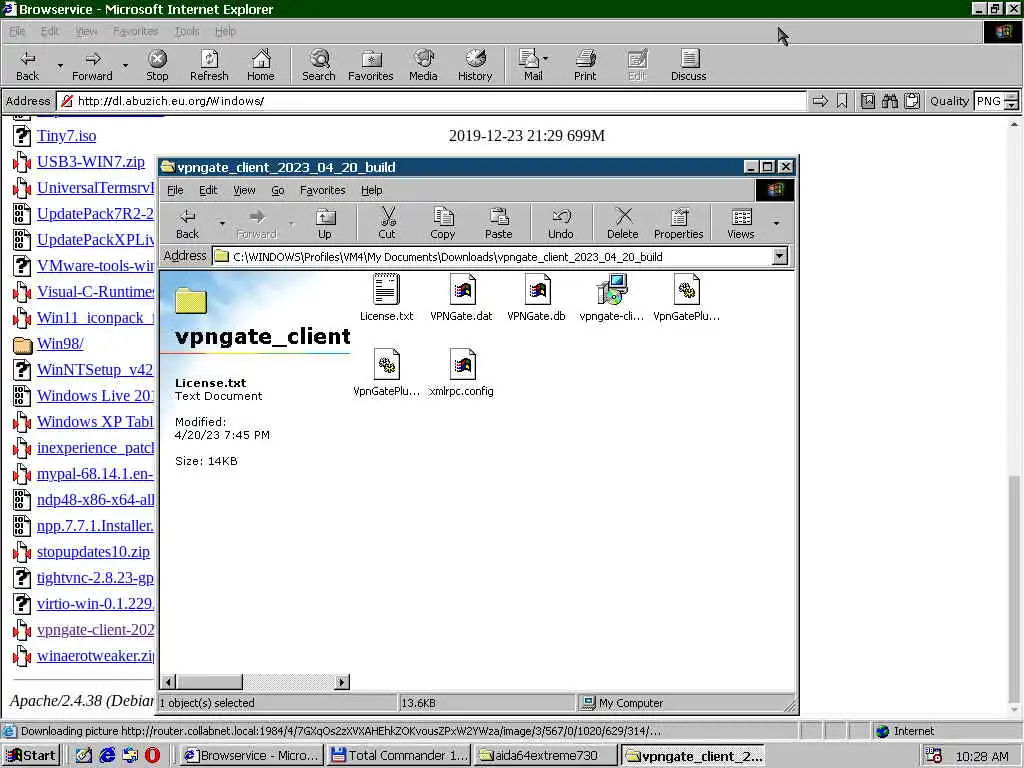Delete the selected file

coord(622,223)
